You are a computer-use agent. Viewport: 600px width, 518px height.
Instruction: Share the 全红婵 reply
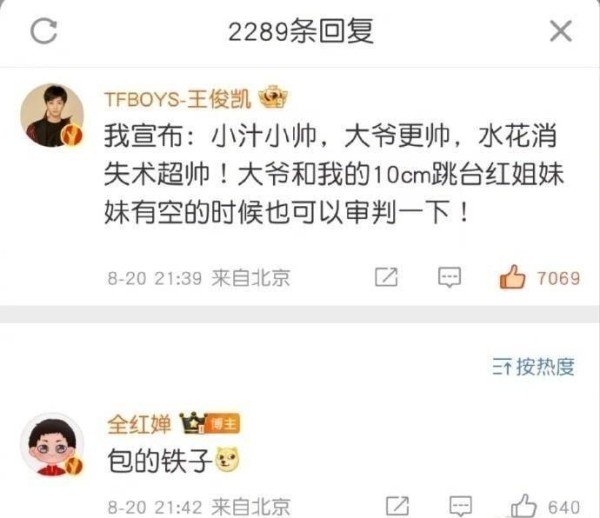[398, 506]
